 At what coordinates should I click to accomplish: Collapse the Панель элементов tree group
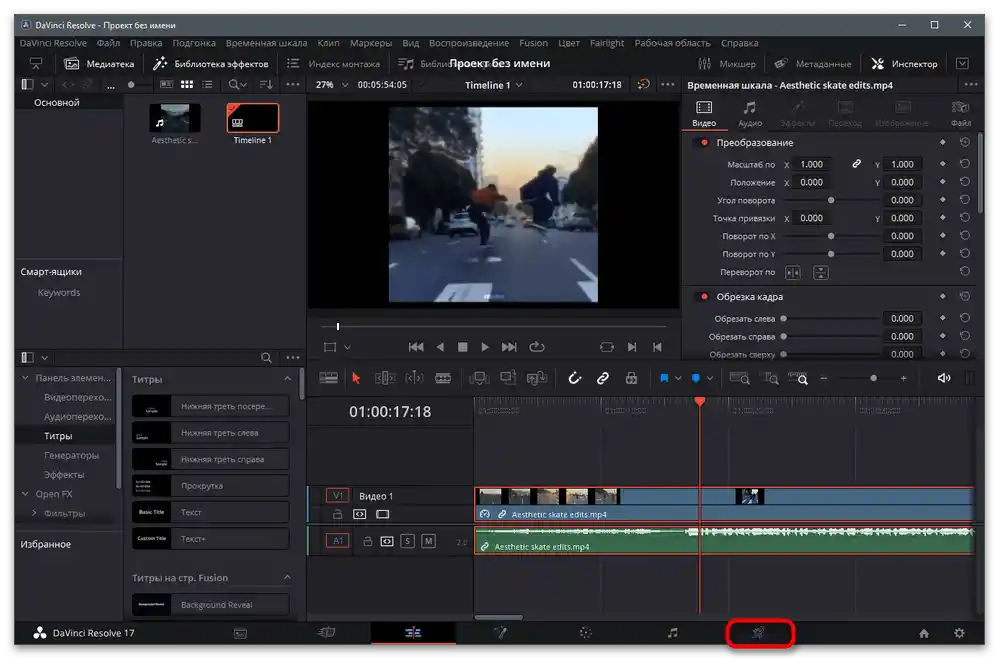(25, 378)
